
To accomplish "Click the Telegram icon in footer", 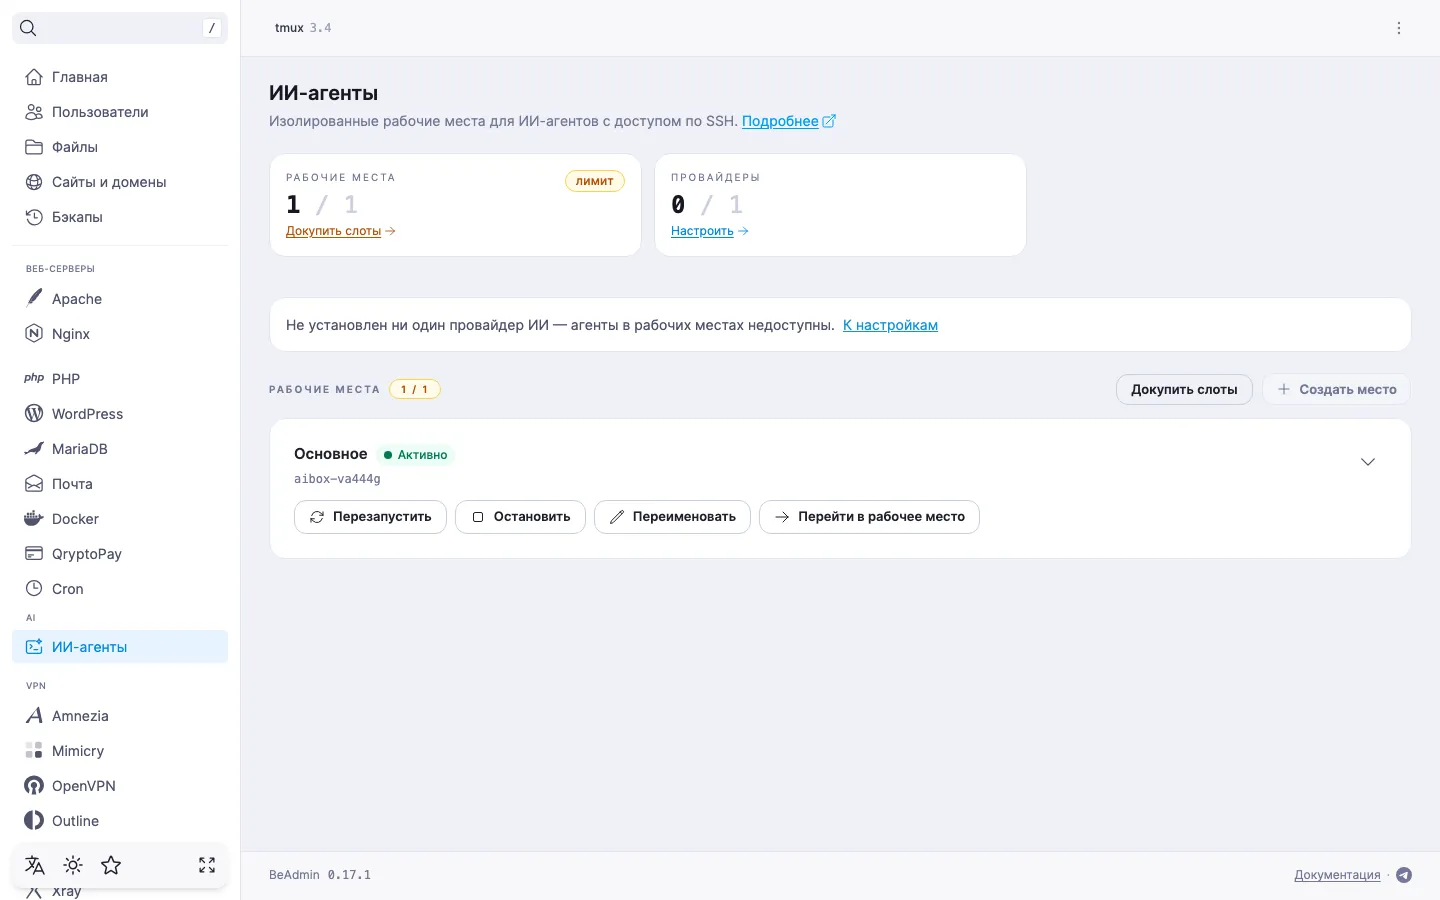I will (x=1404, y=875).
